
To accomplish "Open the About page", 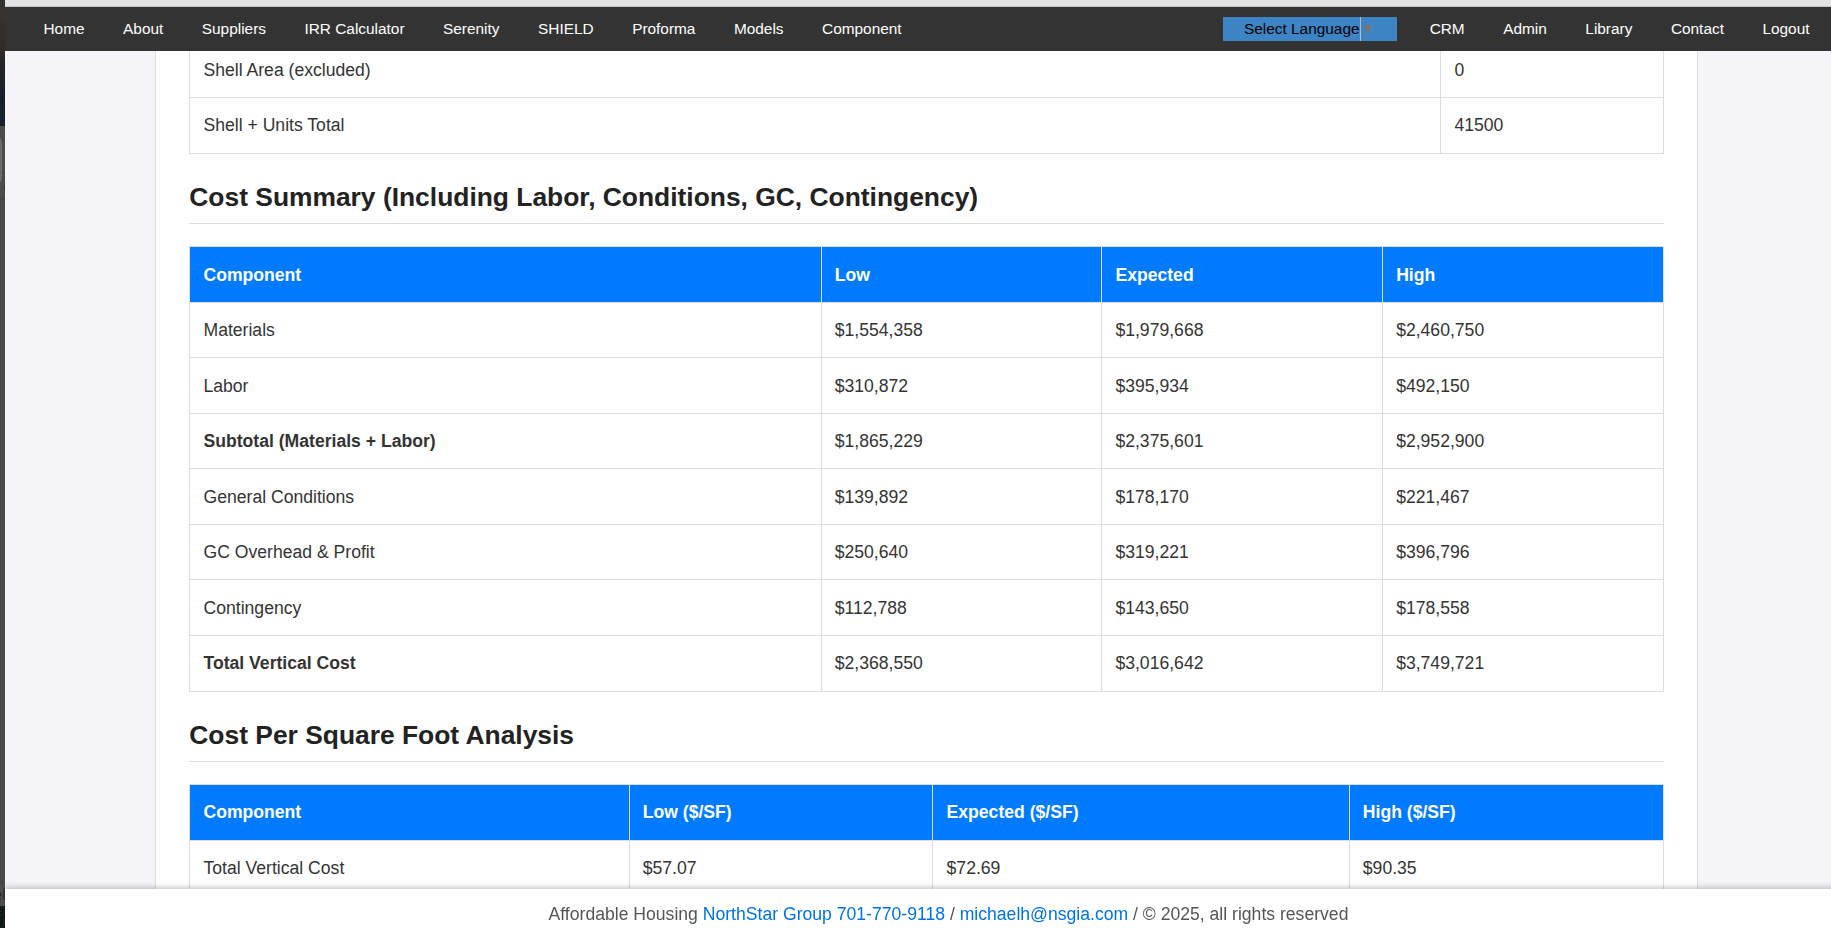I will [142, 29].
